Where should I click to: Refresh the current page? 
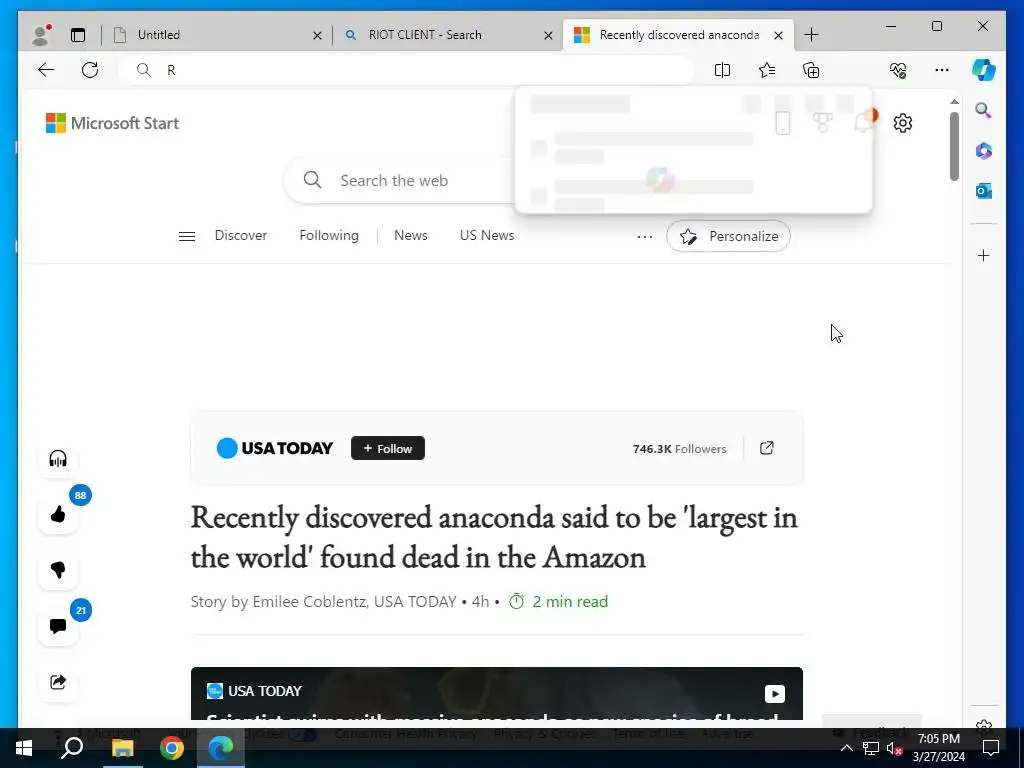[90, 70]
